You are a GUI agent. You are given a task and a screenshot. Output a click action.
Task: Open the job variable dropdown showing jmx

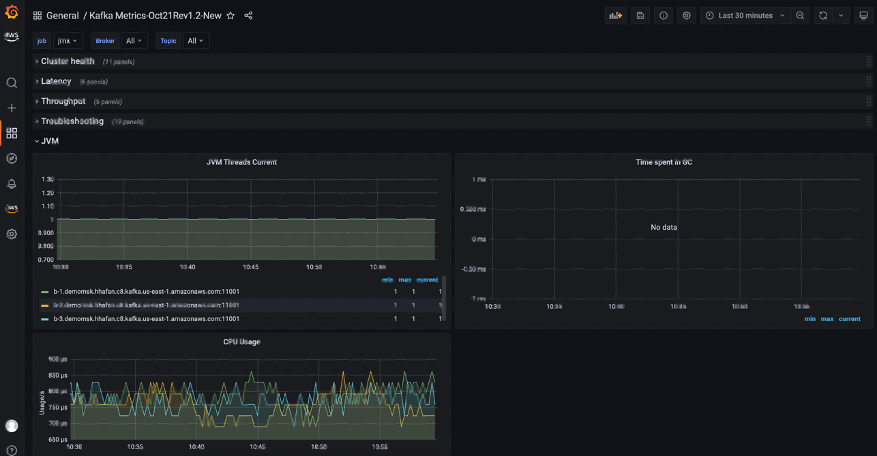[68, 41]
